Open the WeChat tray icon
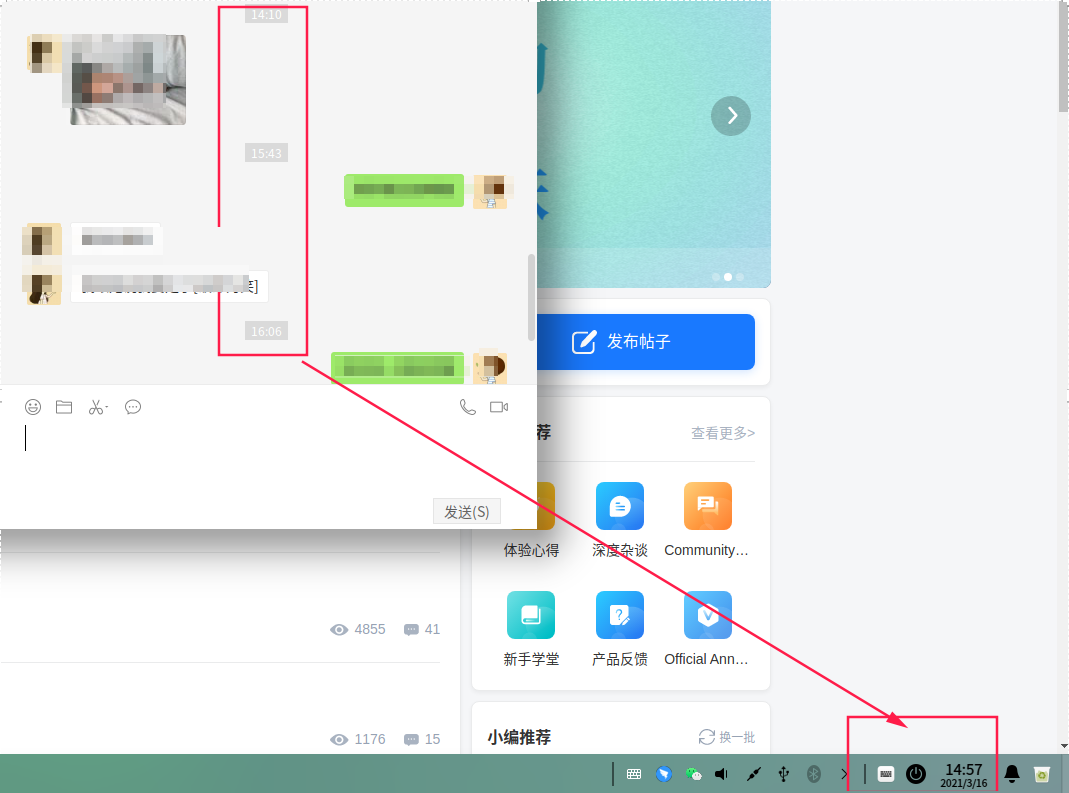Viewport: 1069px width, 793px height. [694, 774]
